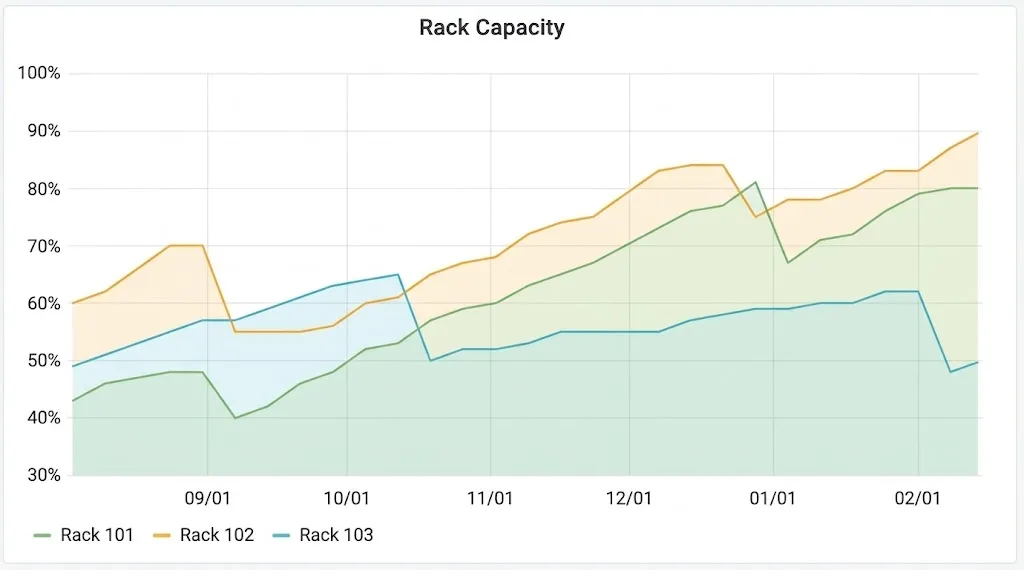
Task: Click the green Rack 101 legend swatch
Action: [43, 536]
